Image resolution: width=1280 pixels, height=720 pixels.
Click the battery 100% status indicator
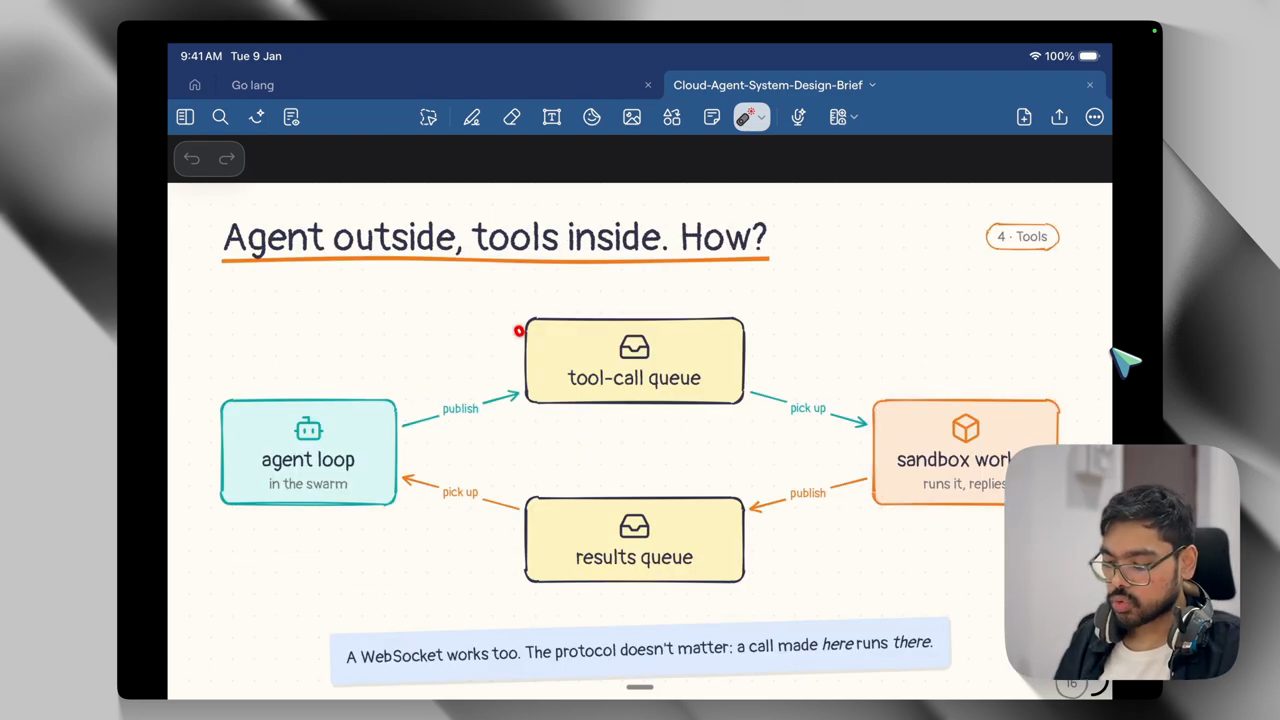(1072, 56)
